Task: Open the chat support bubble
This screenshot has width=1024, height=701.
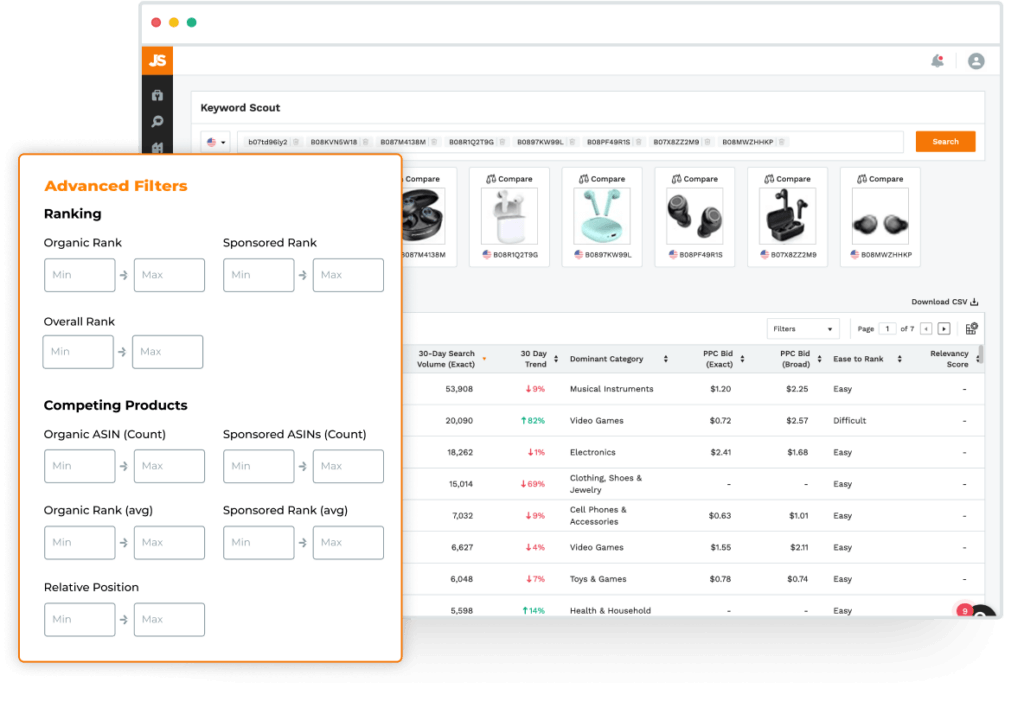Action: click(x=982, y=613)
